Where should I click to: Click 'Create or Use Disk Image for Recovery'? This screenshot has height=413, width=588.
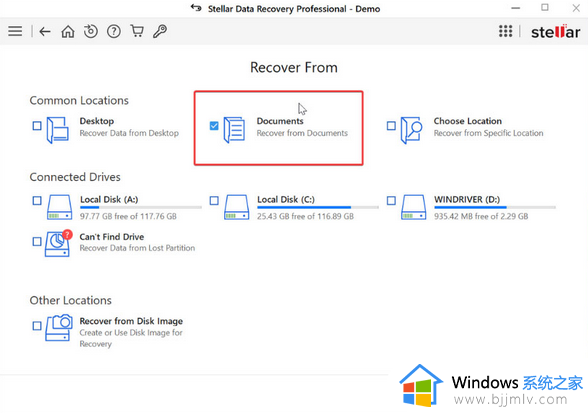131,338
